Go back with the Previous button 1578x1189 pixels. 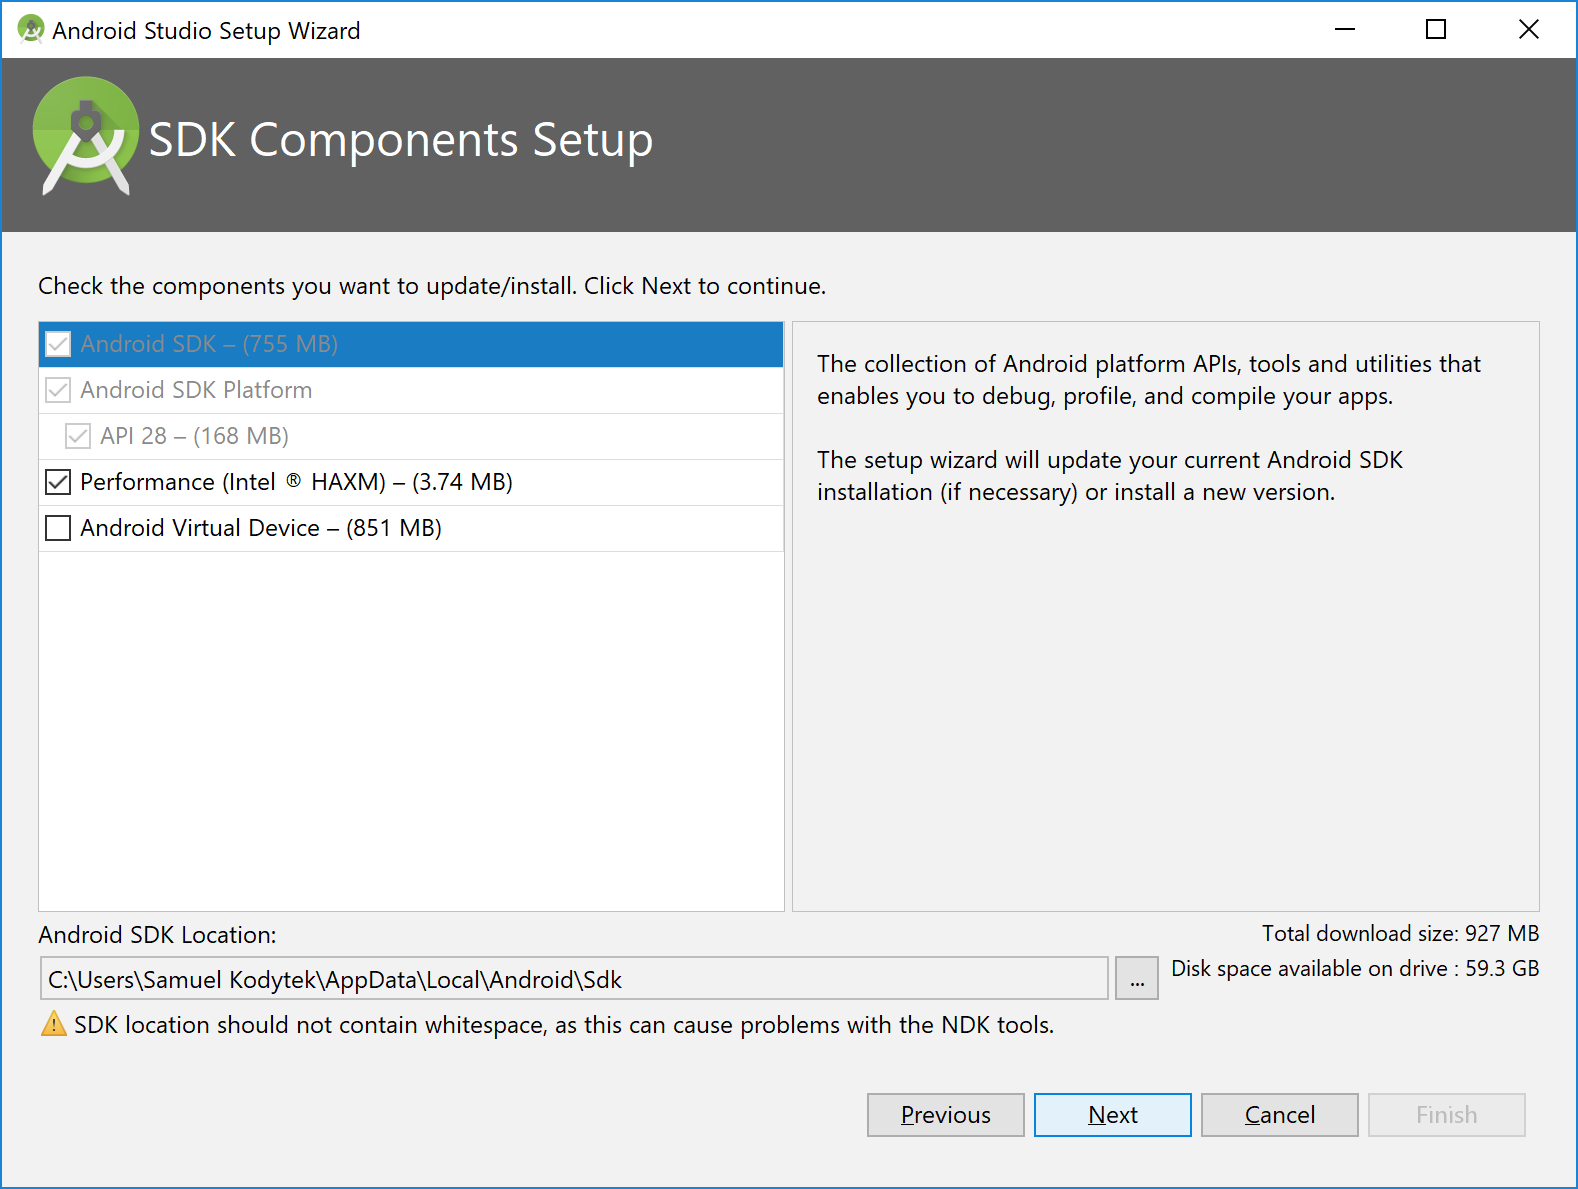(x=945, y=1115)
